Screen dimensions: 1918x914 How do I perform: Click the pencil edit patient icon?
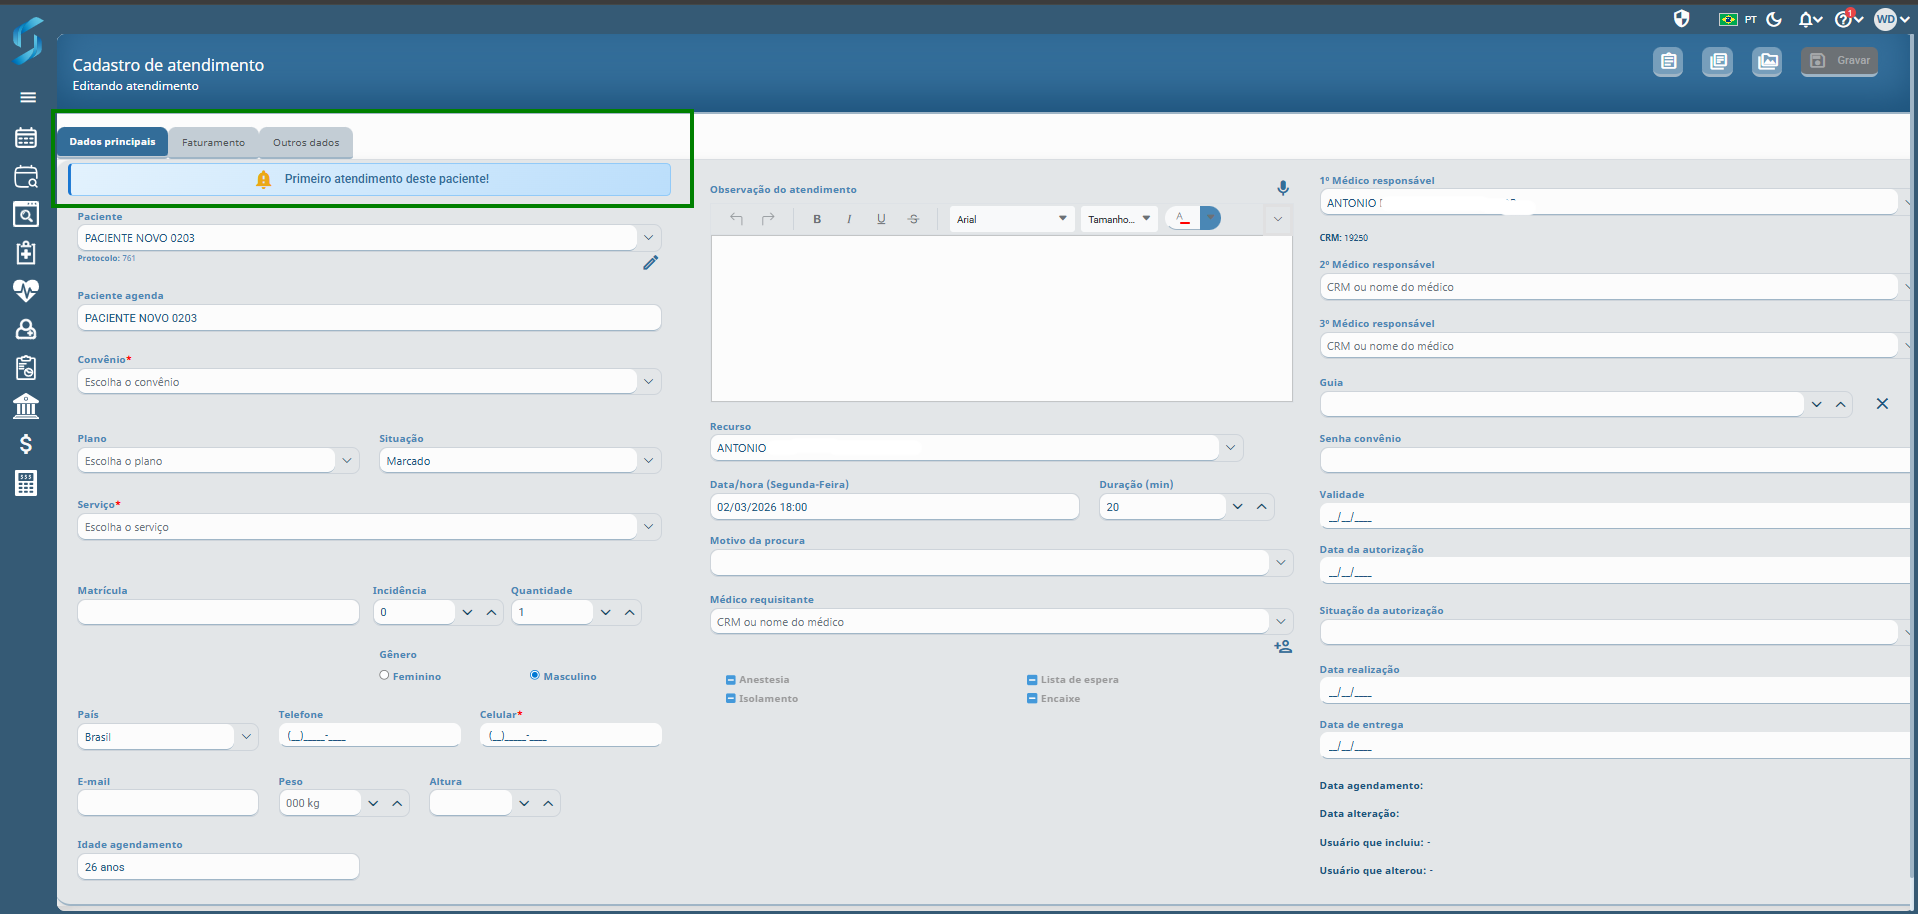pos(650,263)
